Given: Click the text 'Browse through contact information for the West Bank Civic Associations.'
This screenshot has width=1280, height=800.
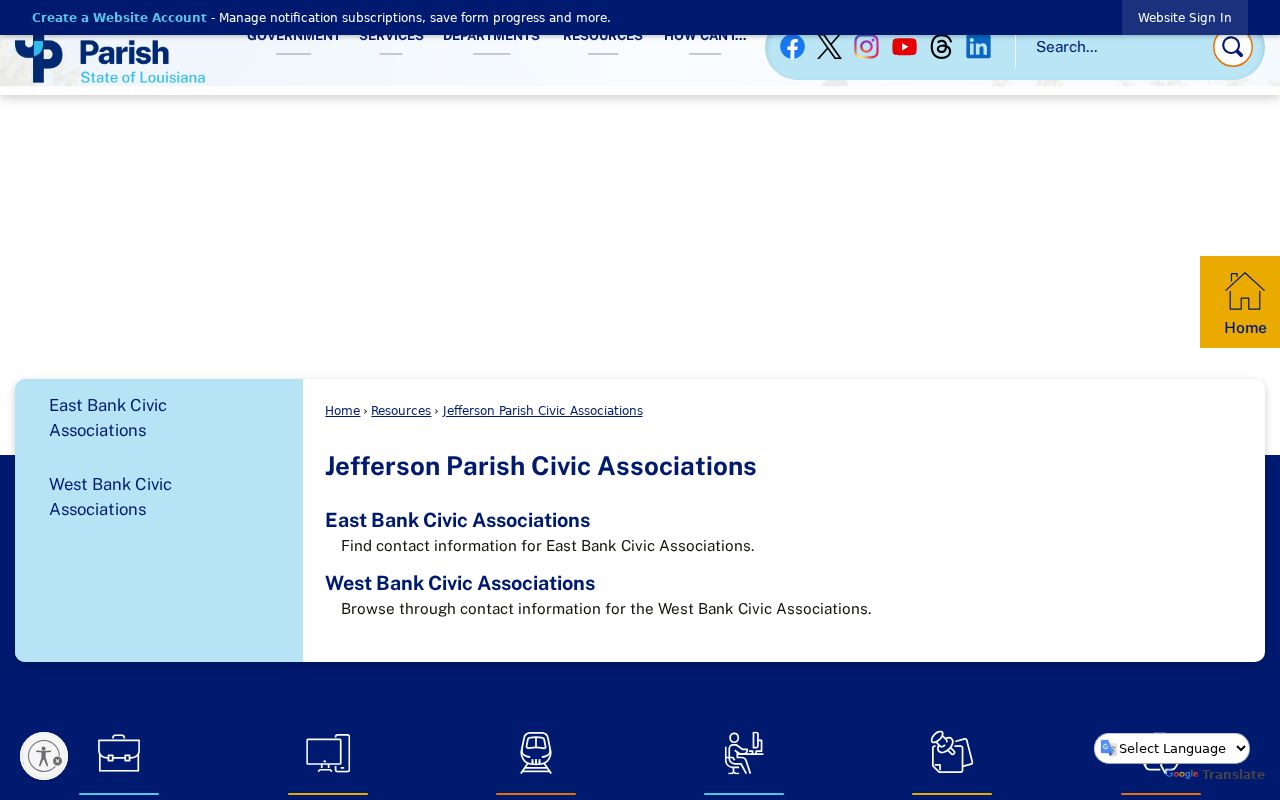Looking at the screenshot, I should [x=606, y=609].
